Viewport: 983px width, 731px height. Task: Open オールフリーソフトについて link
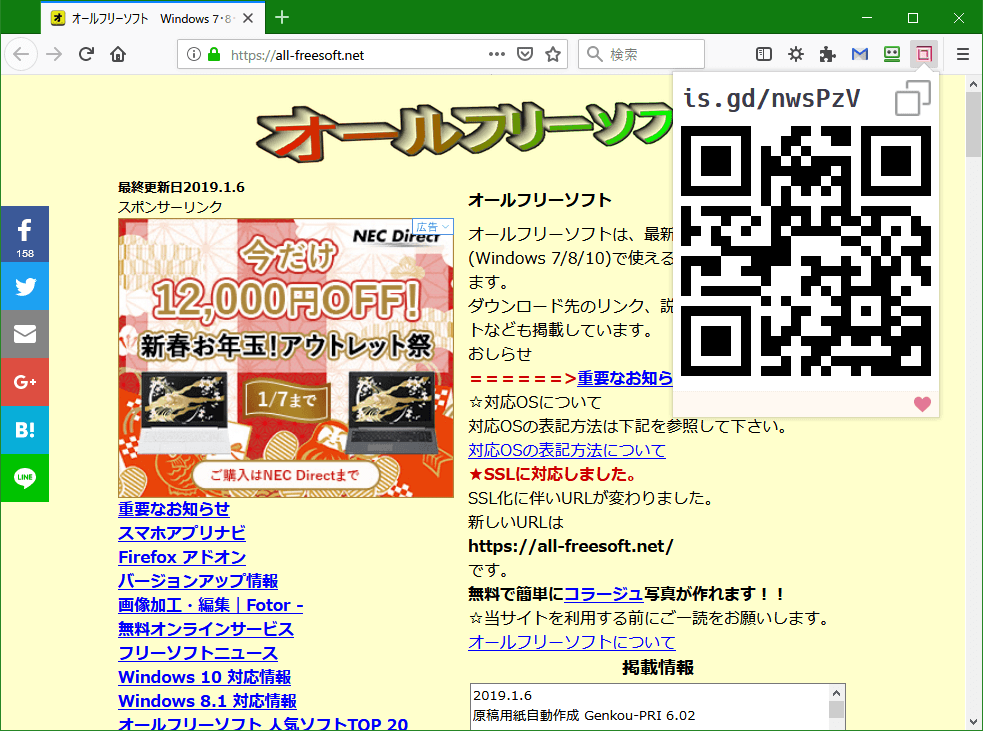[572, 642]
